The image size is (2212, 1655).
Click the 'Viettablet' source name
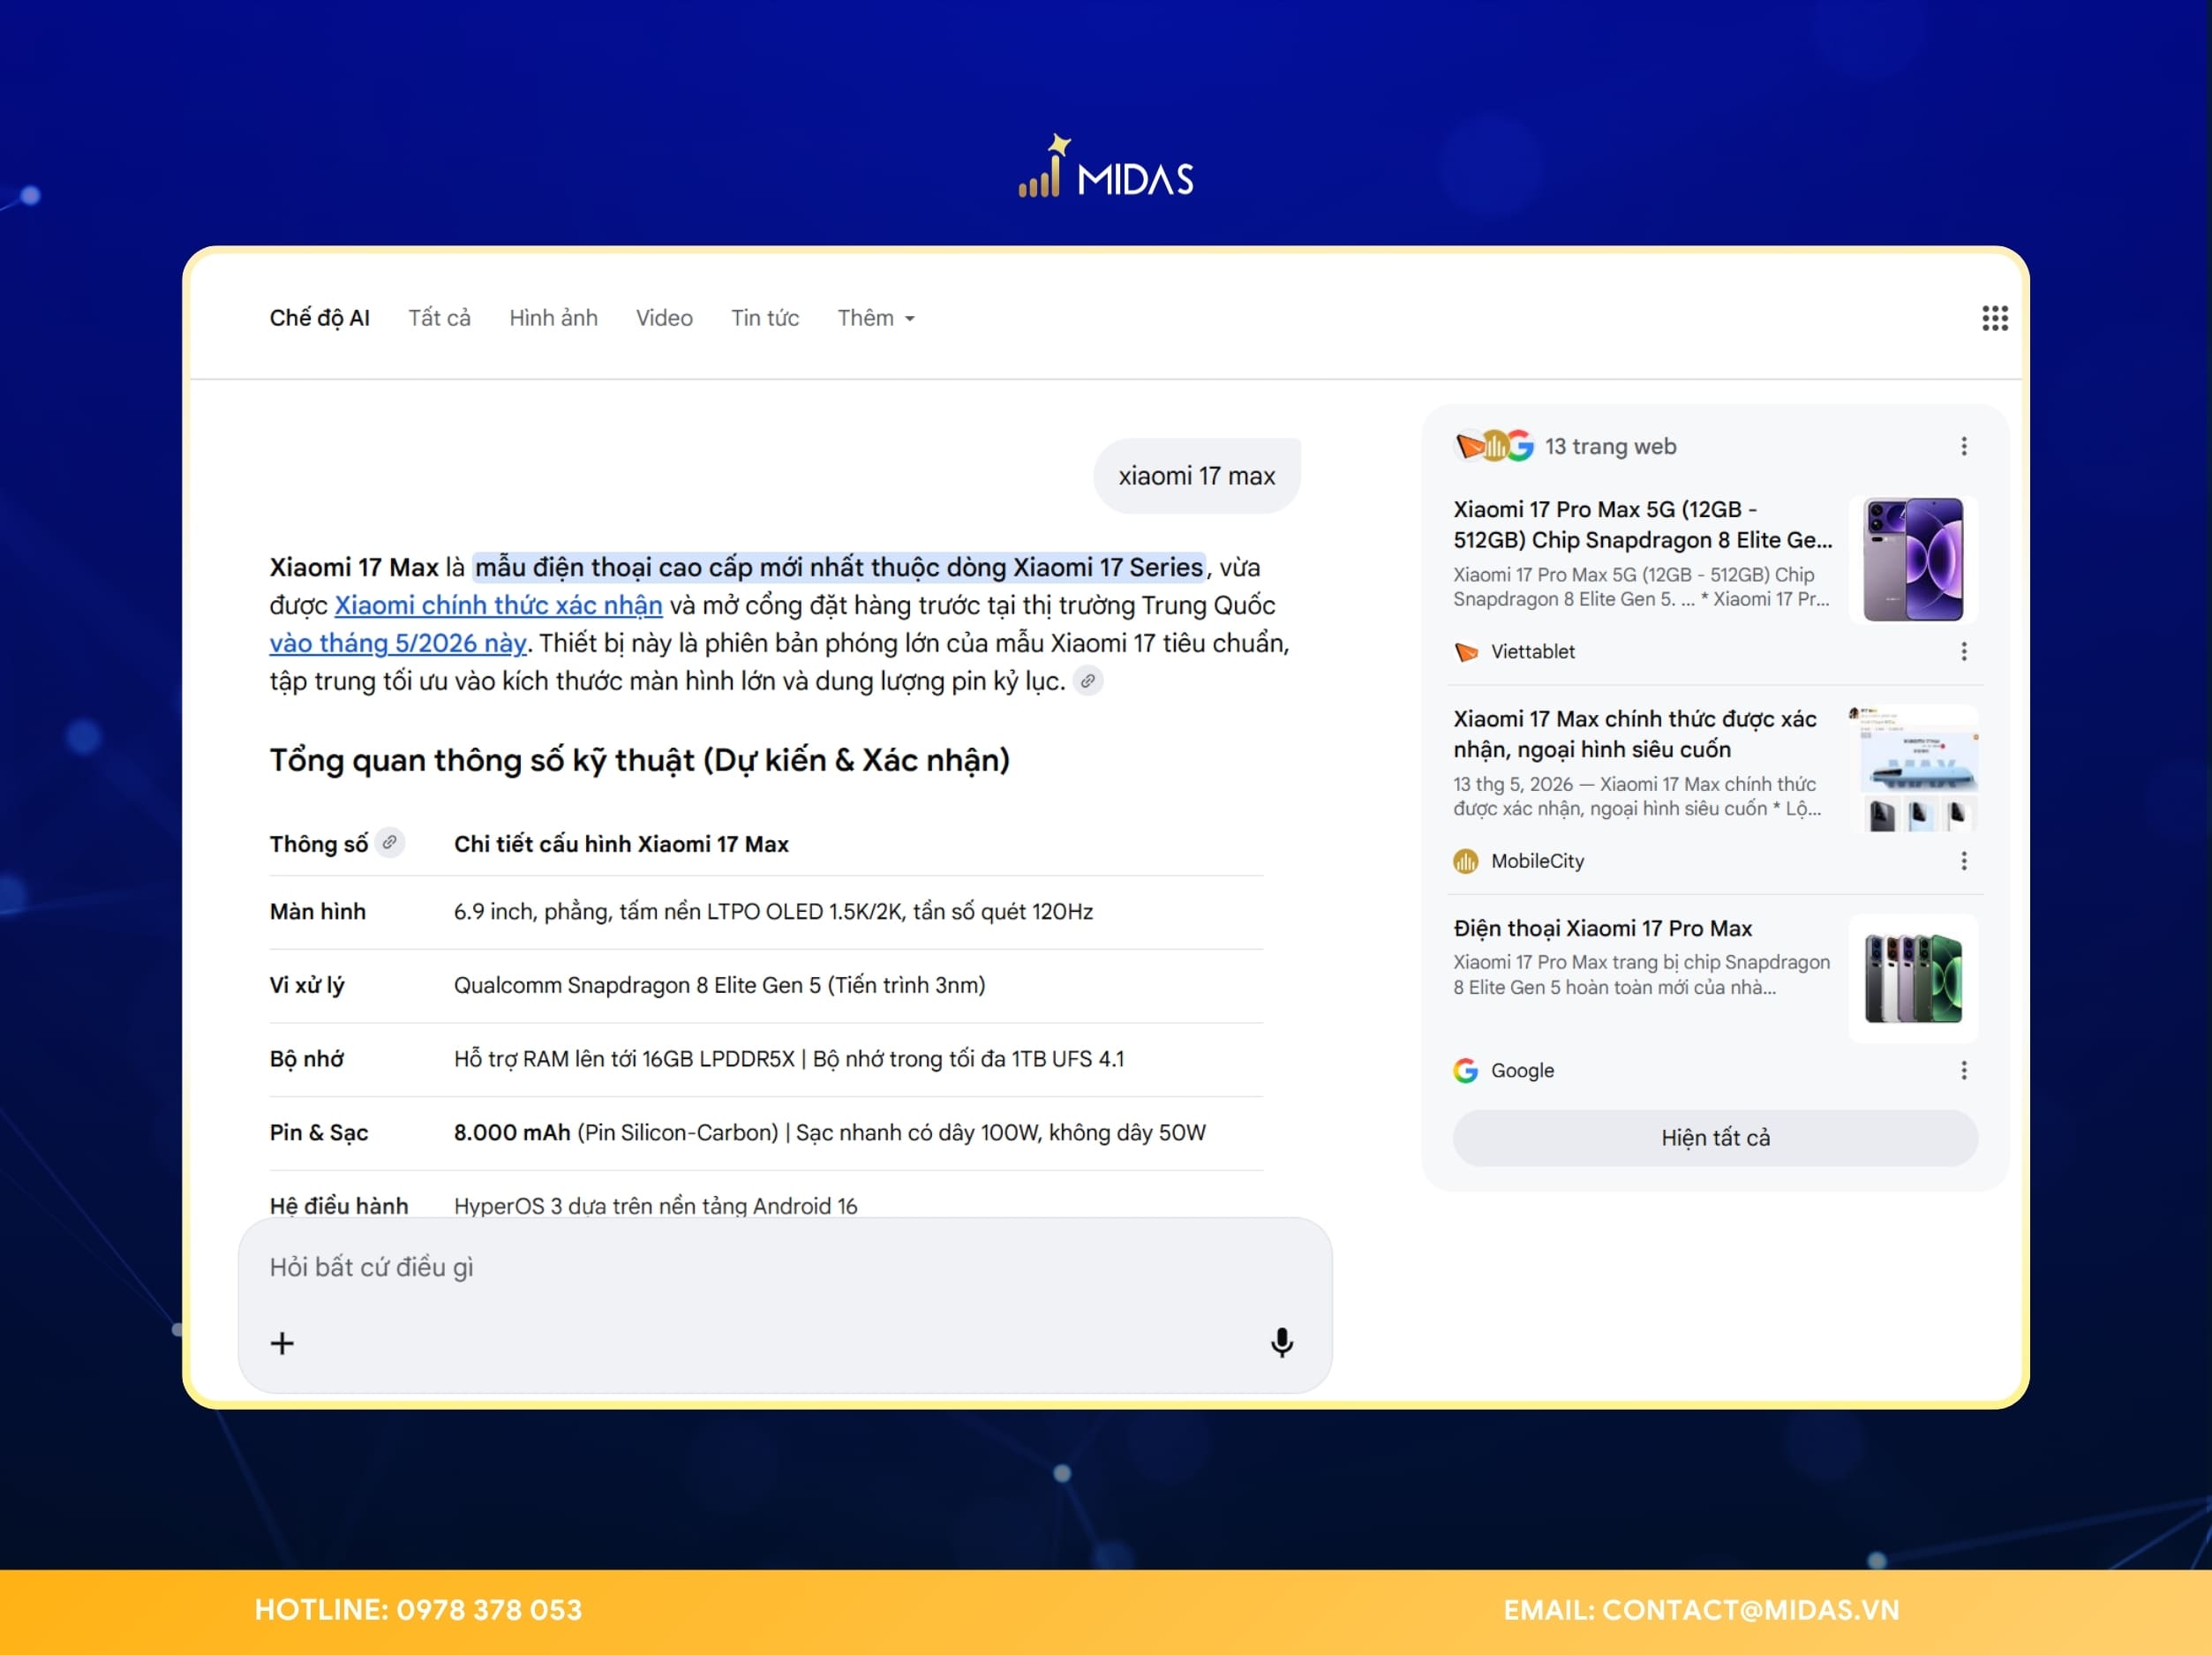pos(1533,652)
